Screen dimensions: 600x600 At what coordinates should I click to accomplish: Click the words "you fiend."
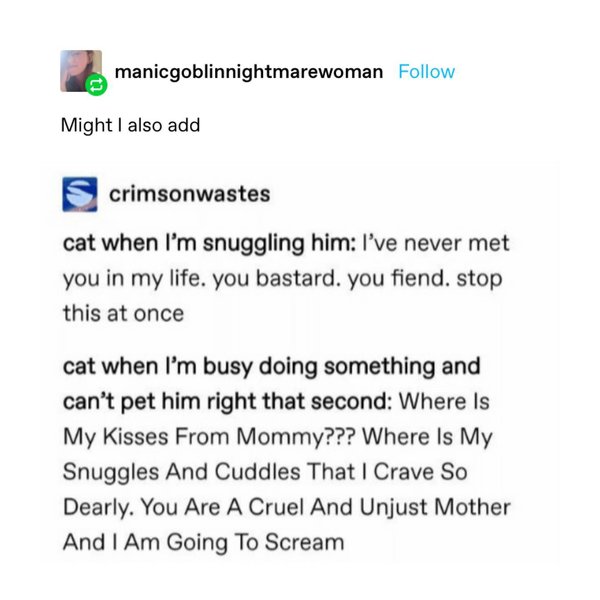398,278
